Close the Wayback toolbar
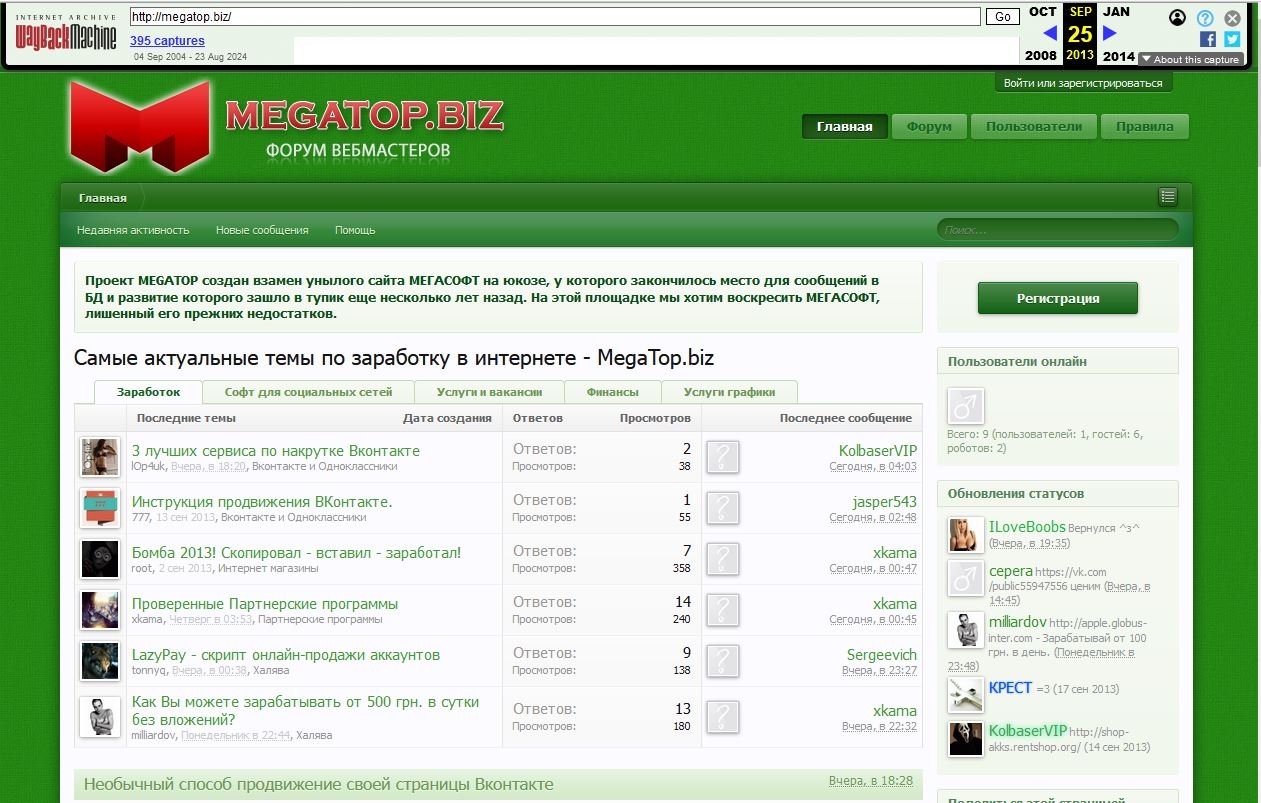Image resolution: width=1261 pixels, height=803 pixels. tap(1232, 18)
